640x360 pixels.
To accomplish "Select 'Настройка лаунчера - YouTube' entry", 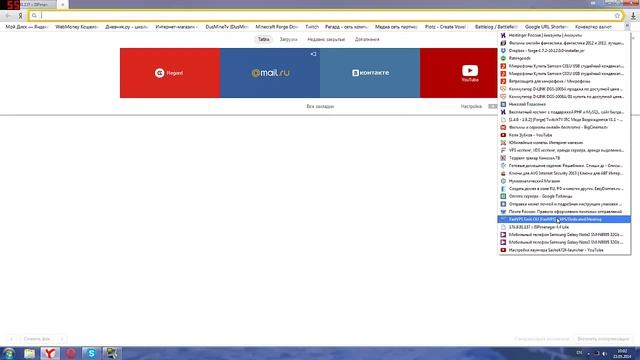I will pyautogui.click(x=564, y=250).
